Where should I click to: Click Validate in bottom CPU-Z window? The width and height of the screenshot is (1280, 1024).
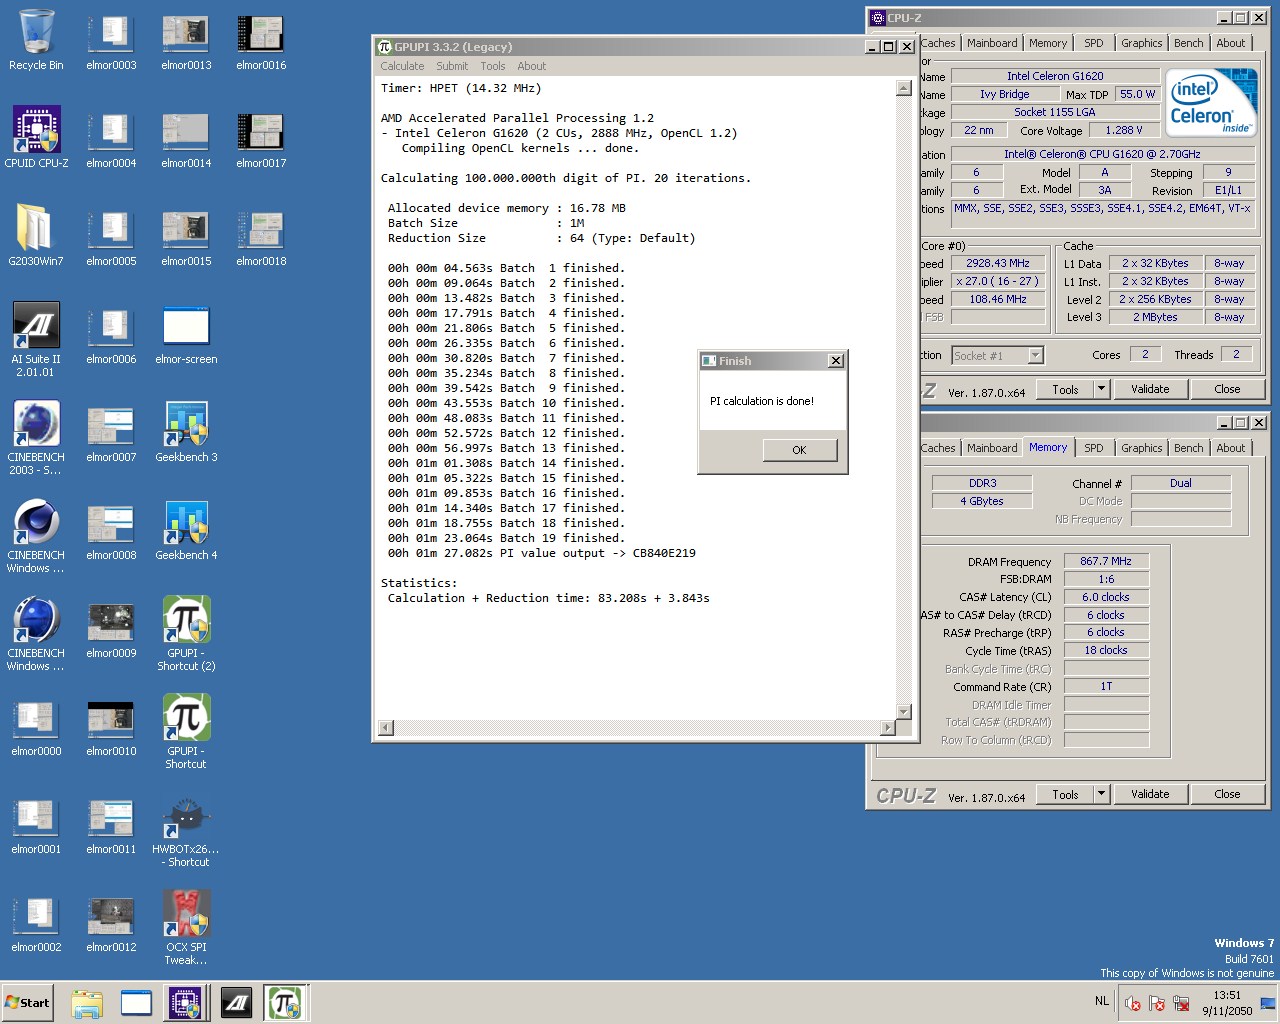[1150, 794]
